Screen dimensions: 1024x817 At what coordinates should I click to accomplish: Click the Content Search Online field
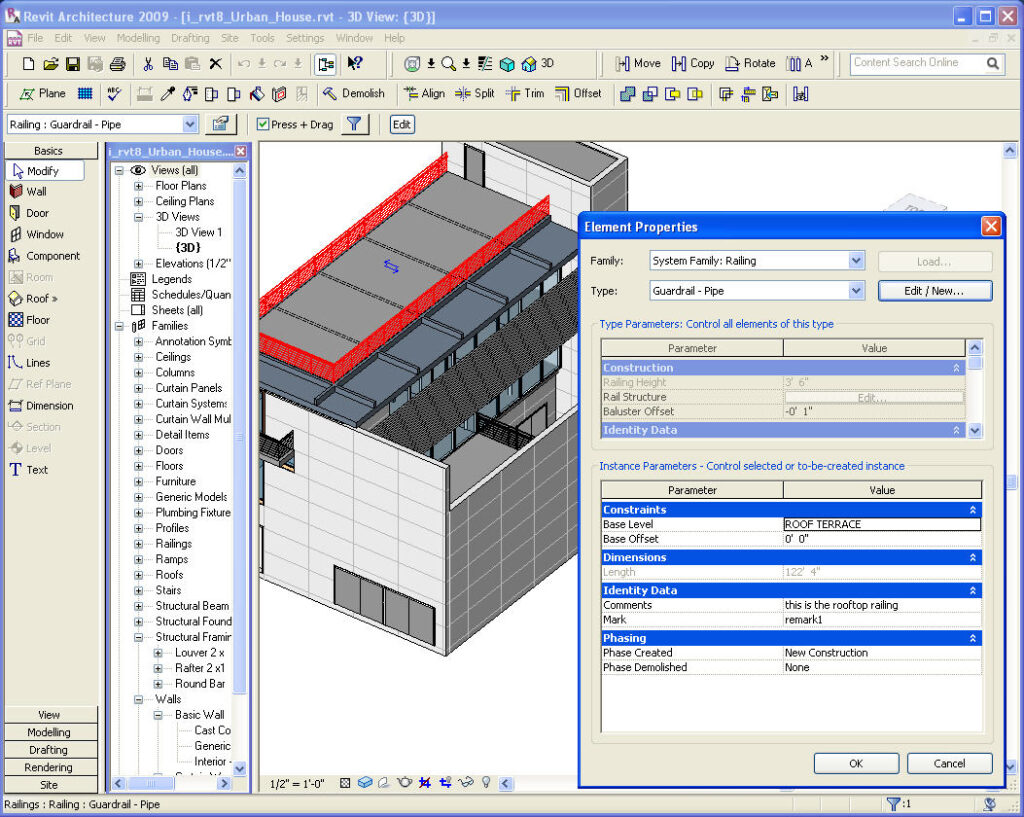pos(918,63)
